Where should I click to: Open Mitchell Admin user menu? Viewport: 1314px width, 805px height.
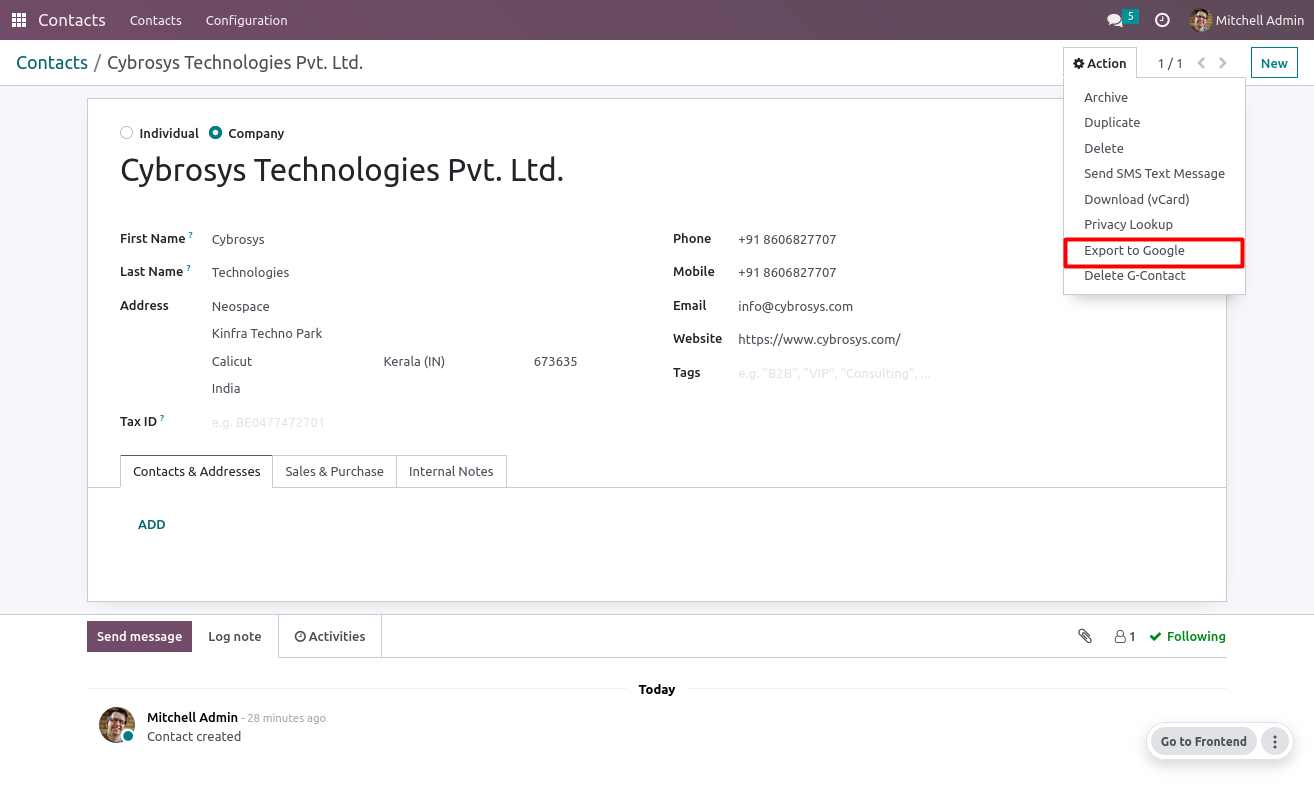tap(1247, 20)
